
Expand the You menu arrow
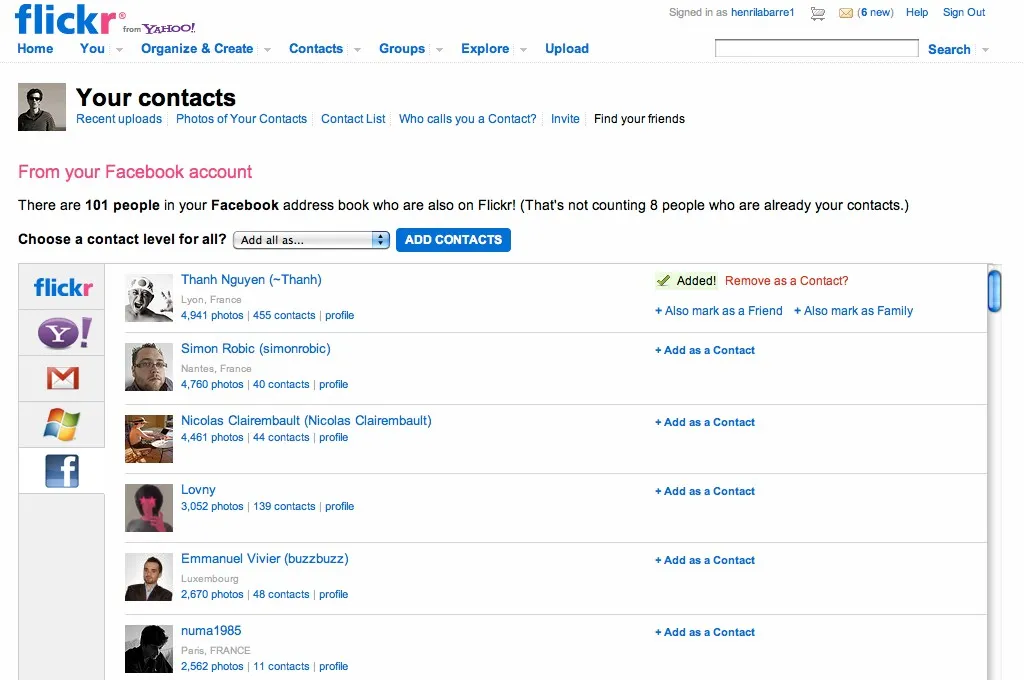(x=120, y=50)
